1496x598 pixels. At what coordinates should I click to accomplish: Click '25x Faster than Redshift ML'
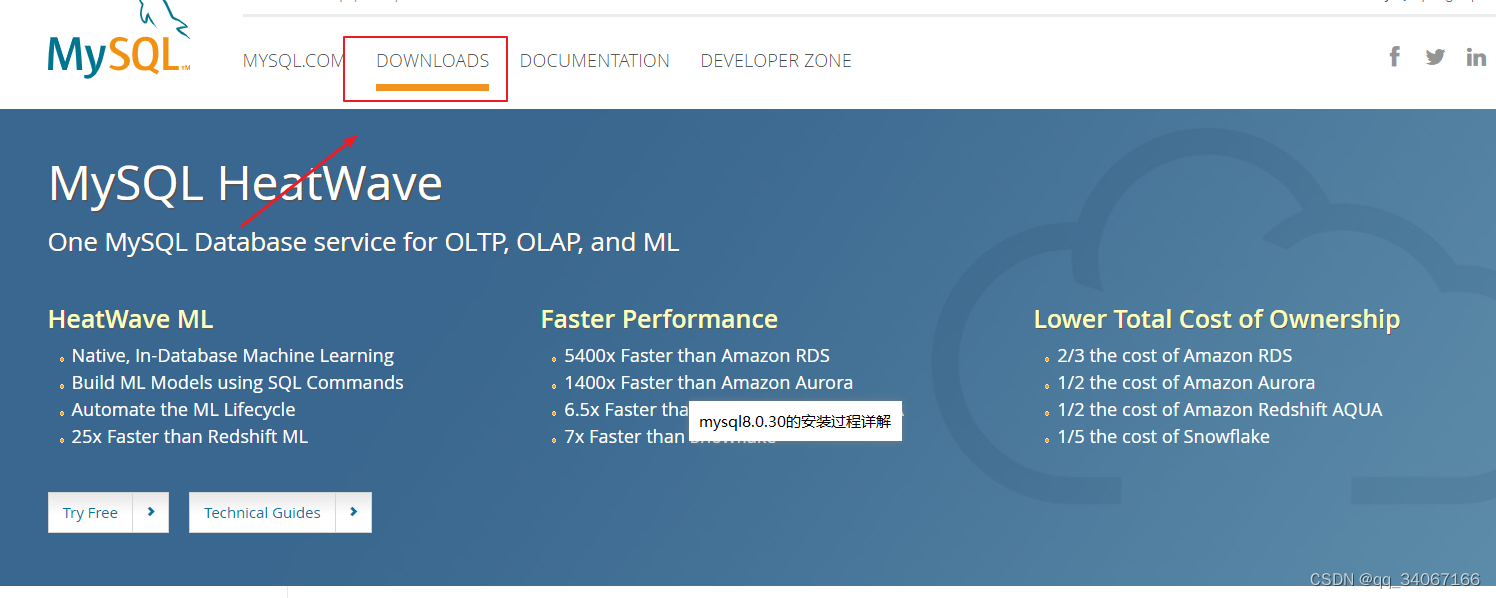(190, 437)
